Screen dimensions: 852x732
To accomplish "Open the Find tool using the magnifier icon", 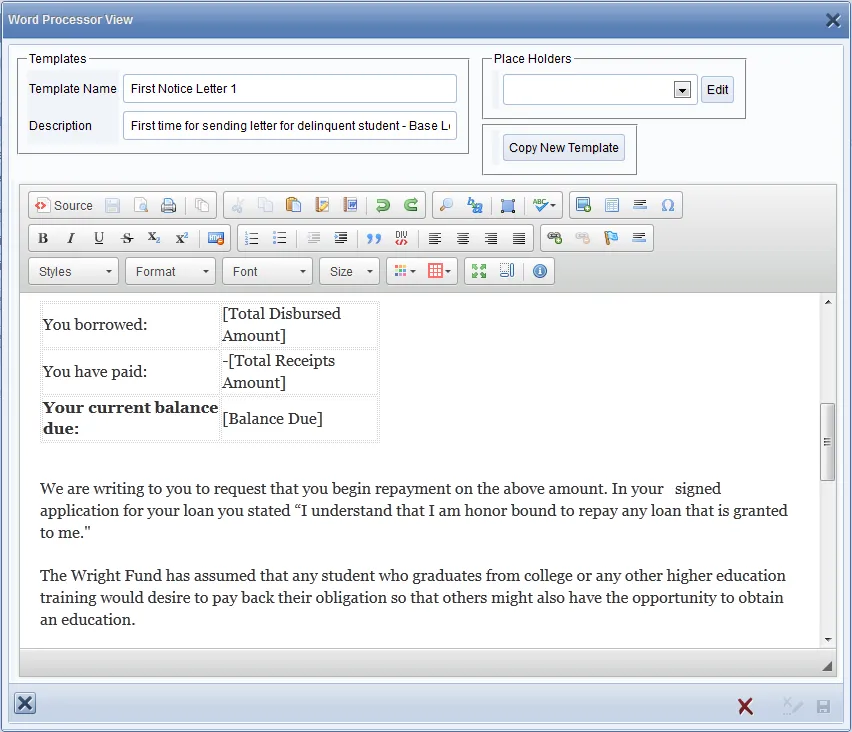I will tap(445, 205).
